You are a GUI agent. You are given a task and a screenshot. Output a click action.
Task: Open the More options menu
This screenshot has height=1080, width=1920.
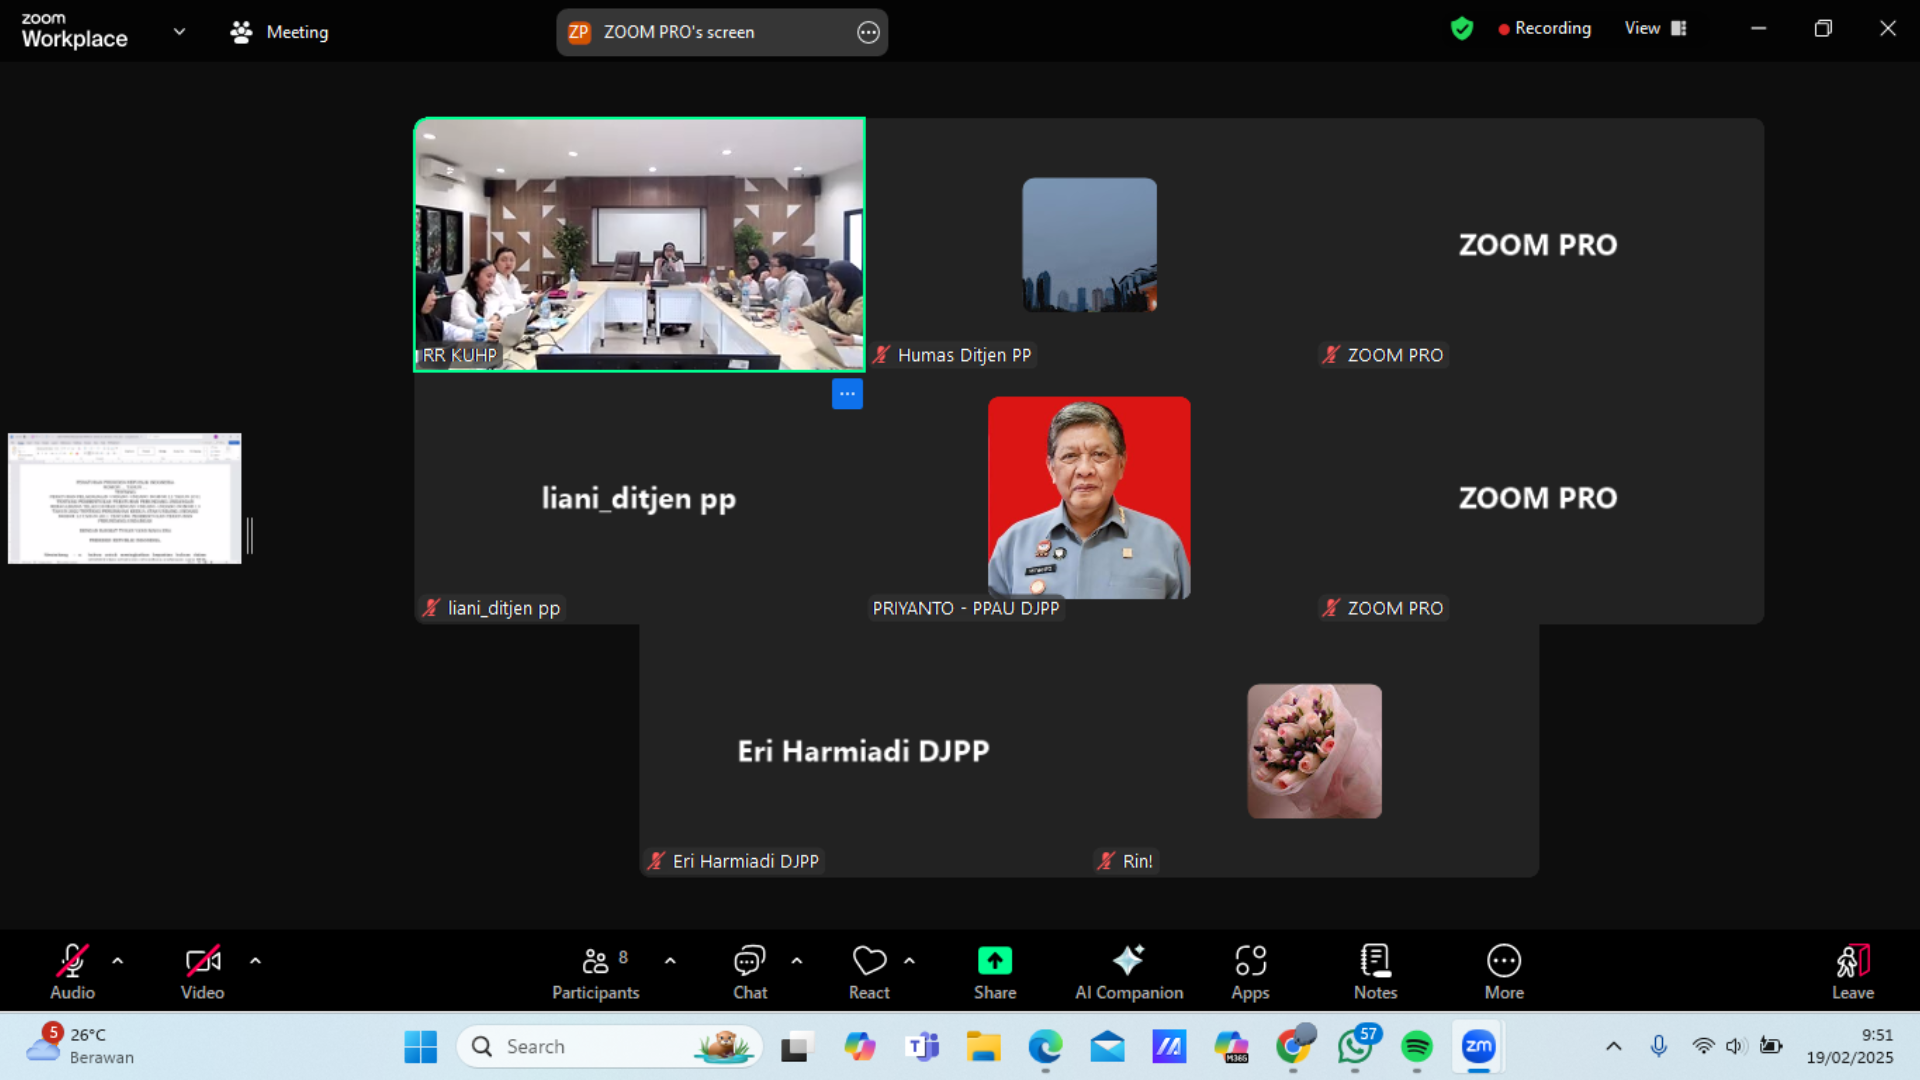pyautogui.click(x=1504, y=971)
